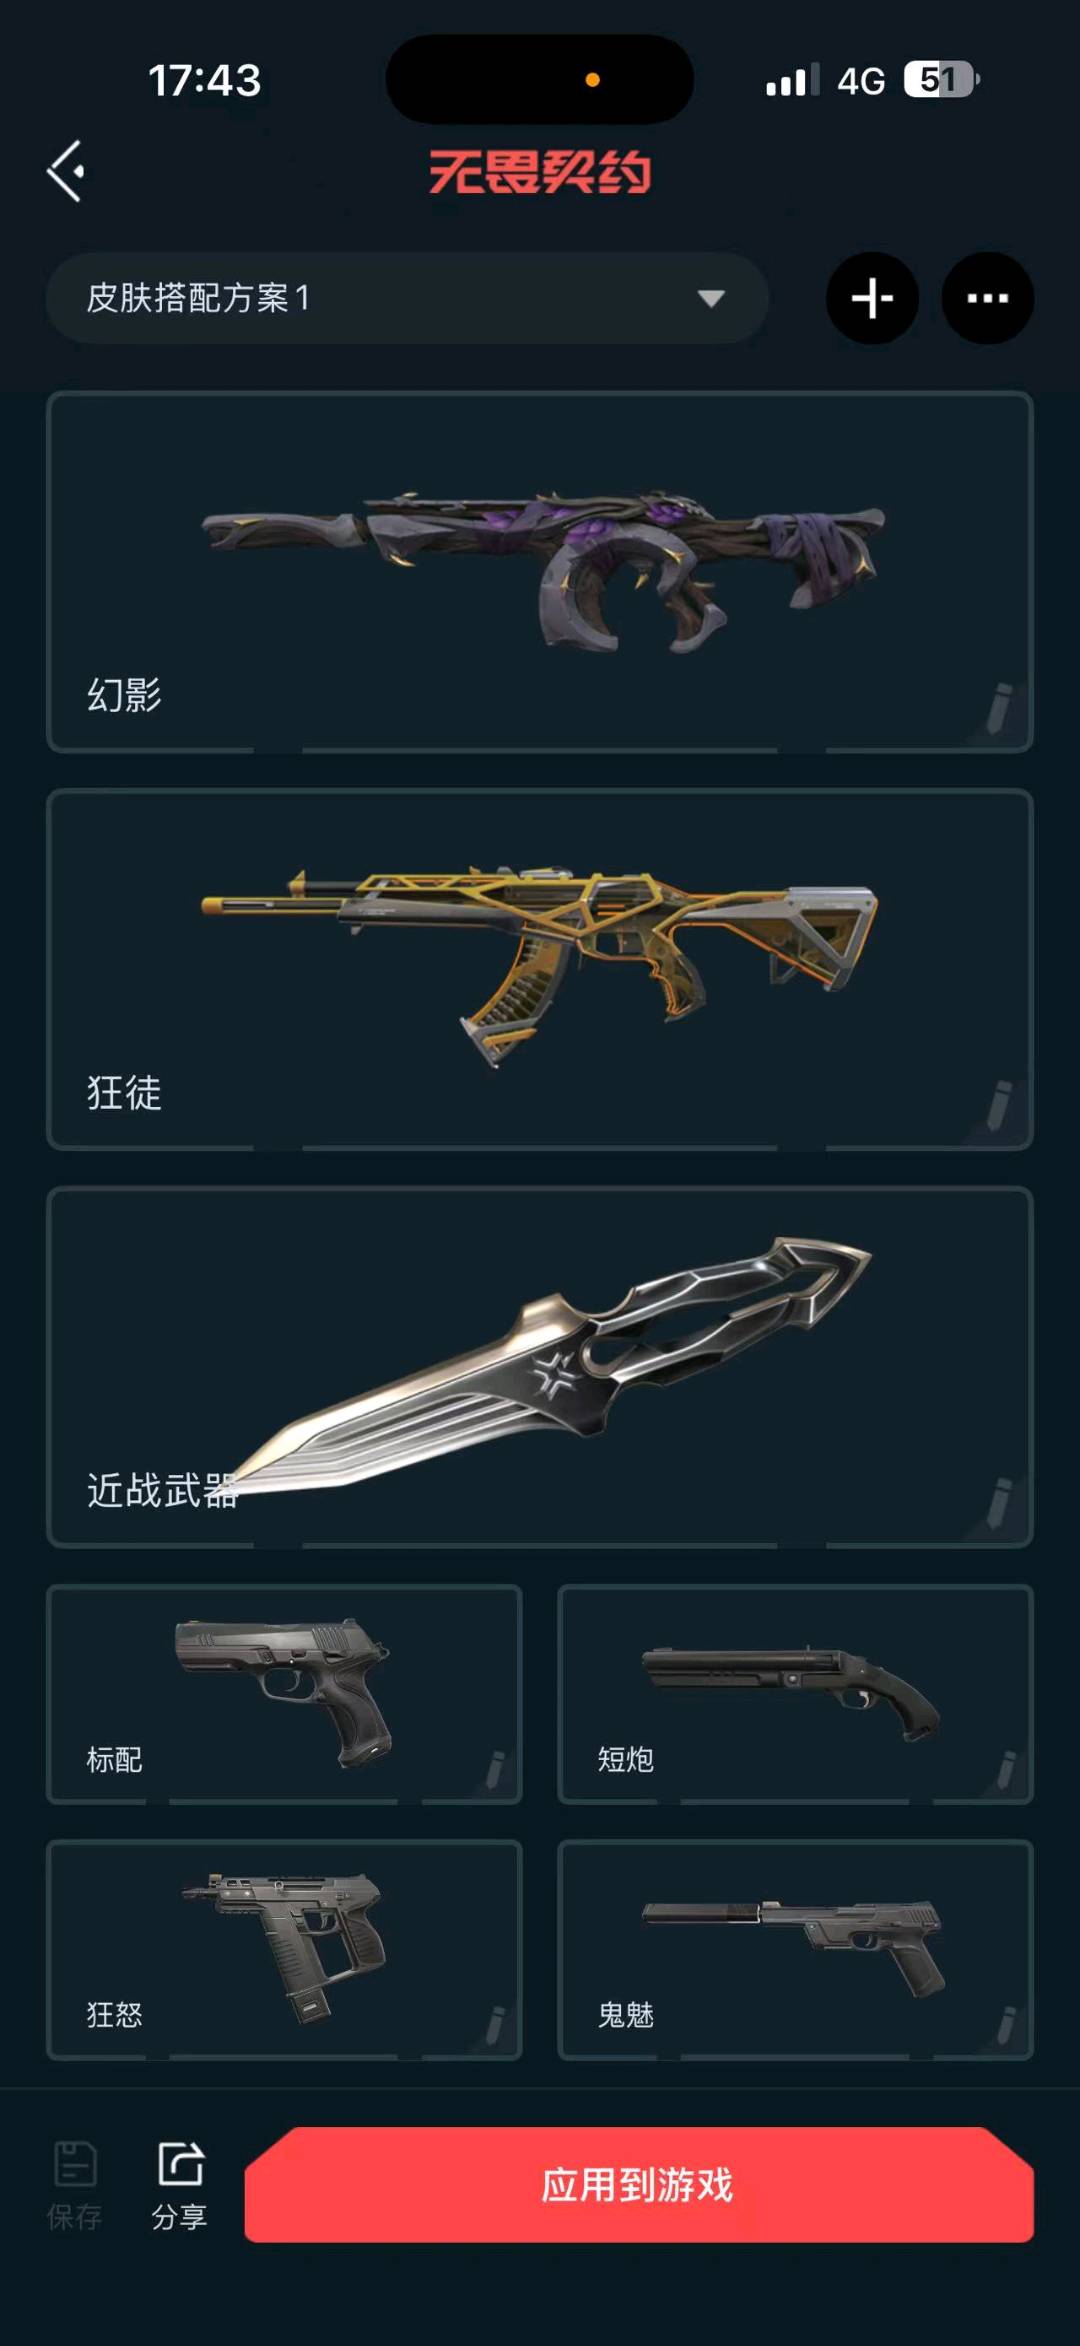
Task: Add a new skin loadout with plus icon
Action: point(872,298)
